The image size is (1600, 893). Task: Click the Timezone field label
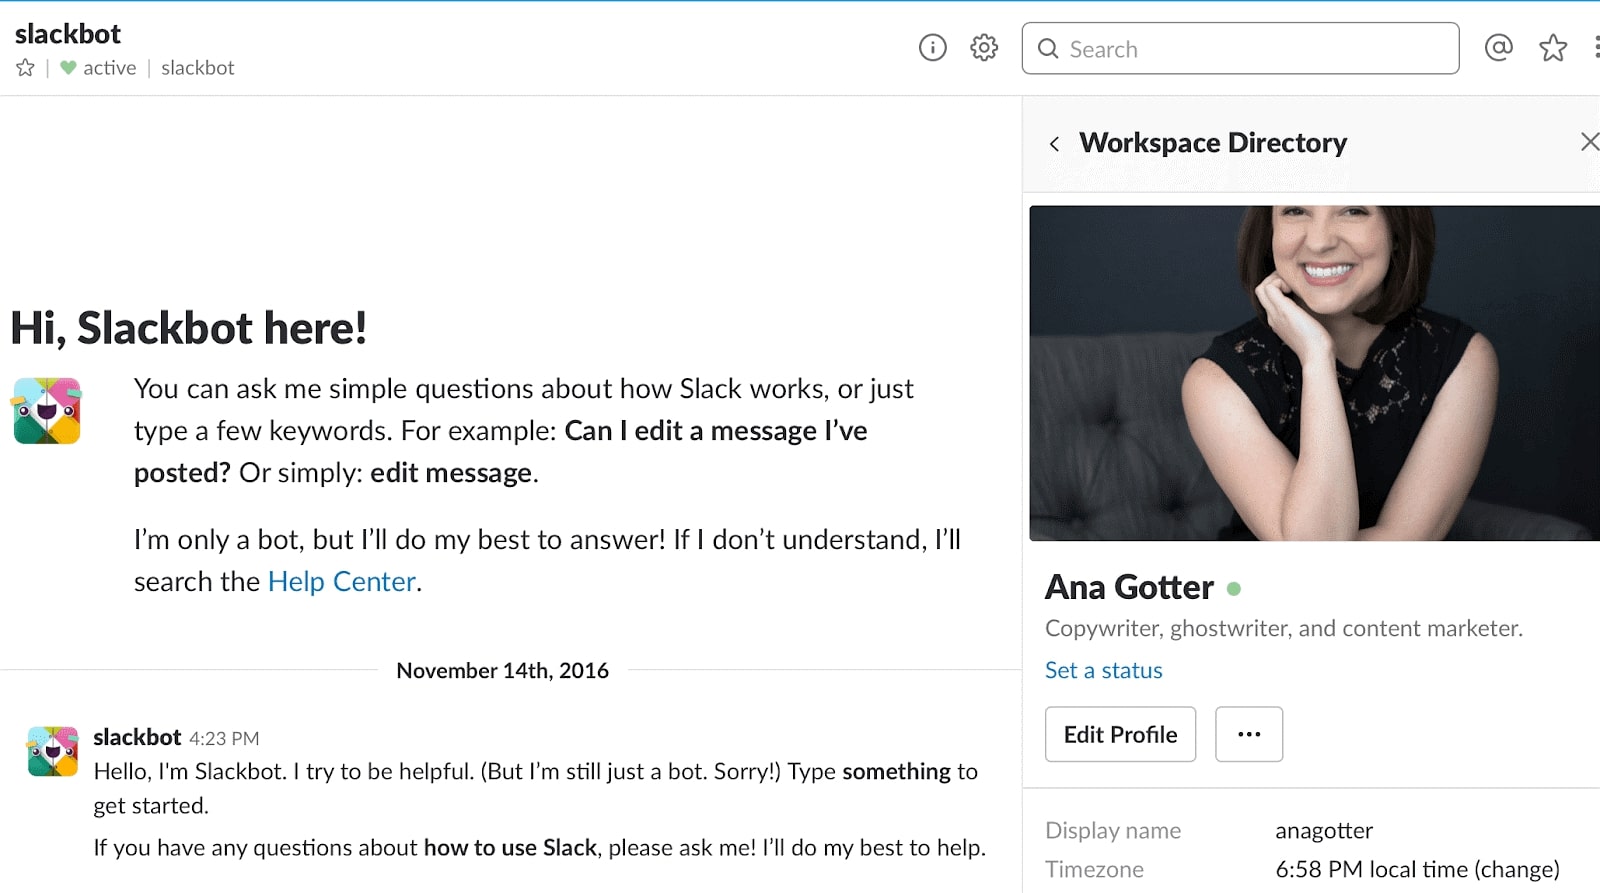click(1094, 869)
